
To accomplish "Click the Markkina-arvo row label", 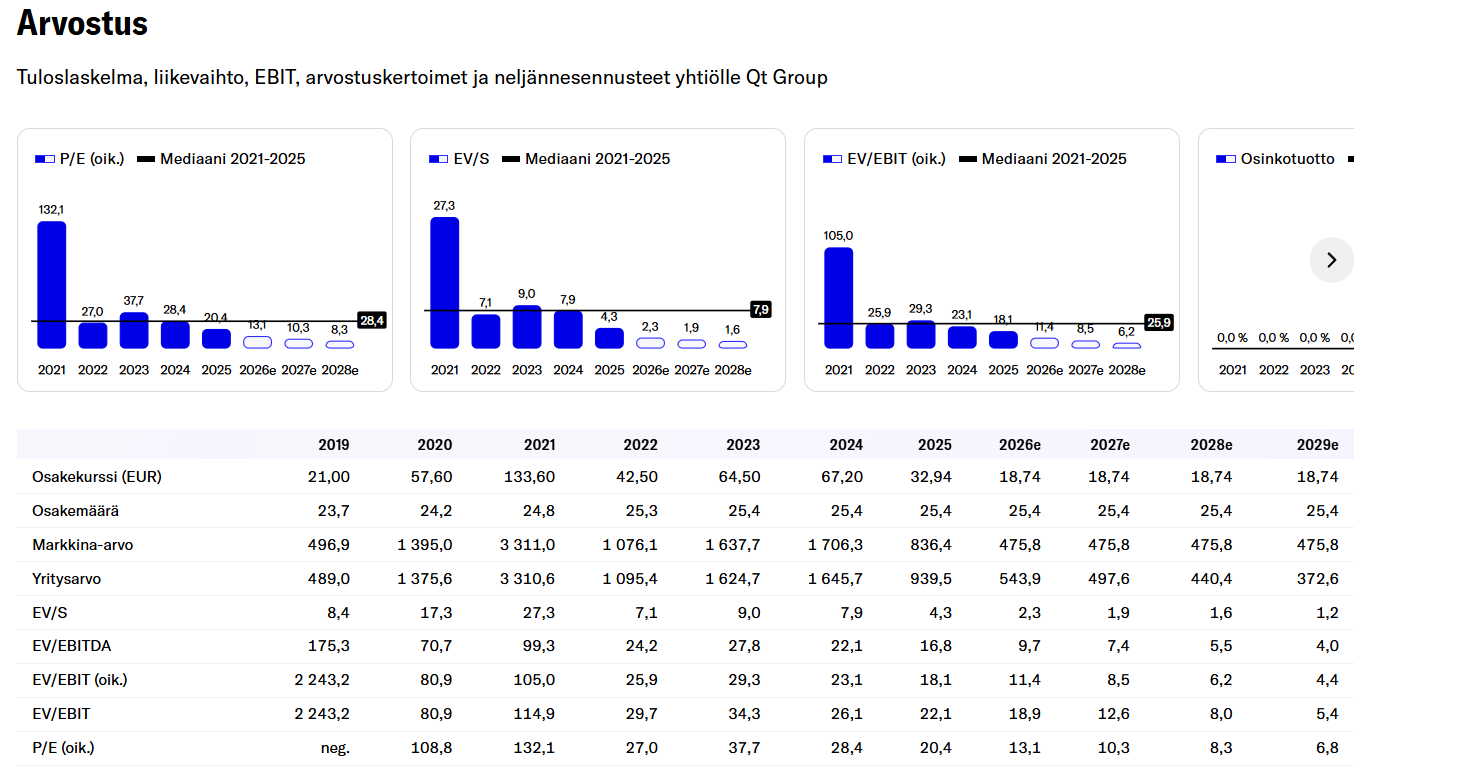I will pos(83,545).
